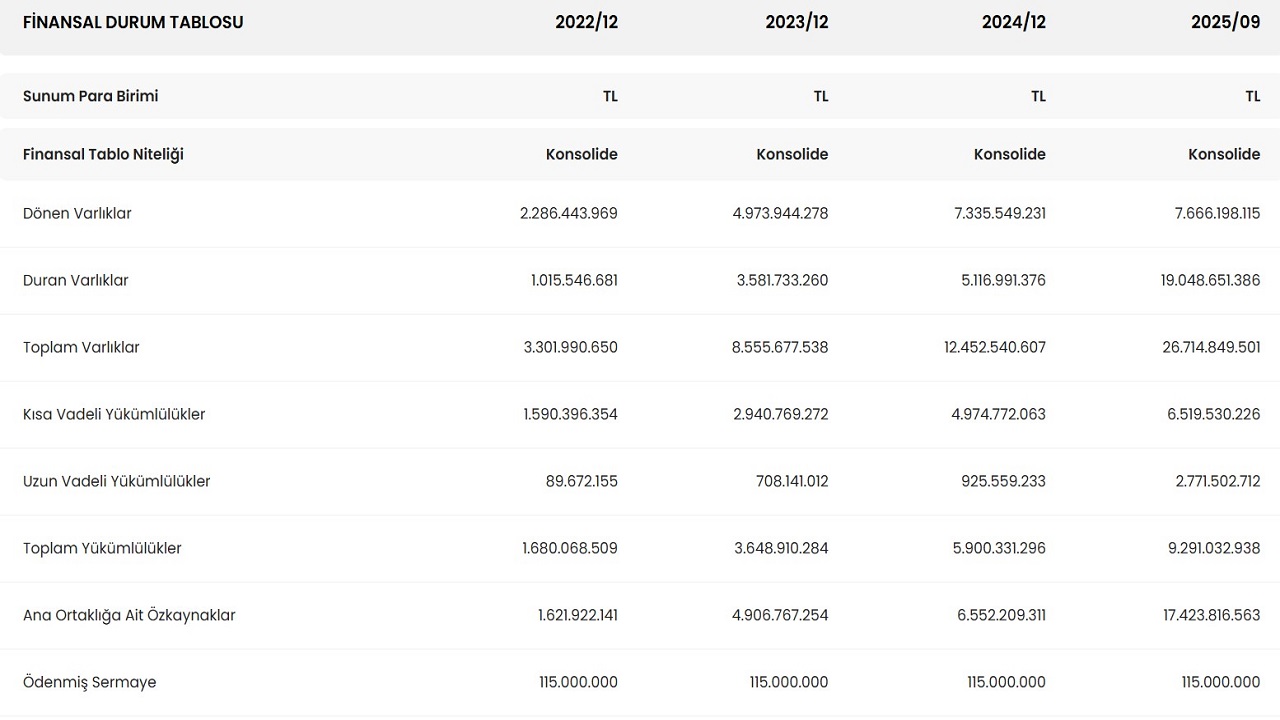This screenshot has height=720, width=1280.
Task: Click the Toplam Yükümlülükler row label
Action: 102,548
